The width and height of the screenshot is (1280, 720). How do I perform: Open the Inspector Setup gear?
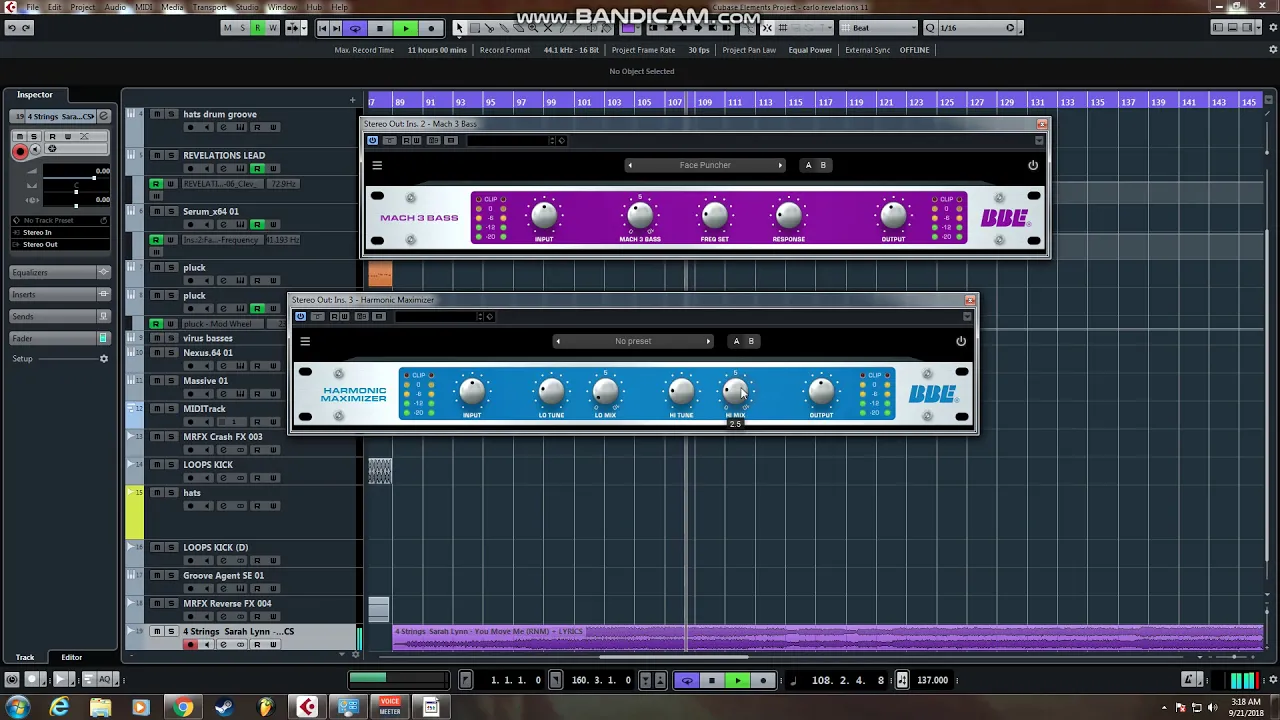(103, 359)
